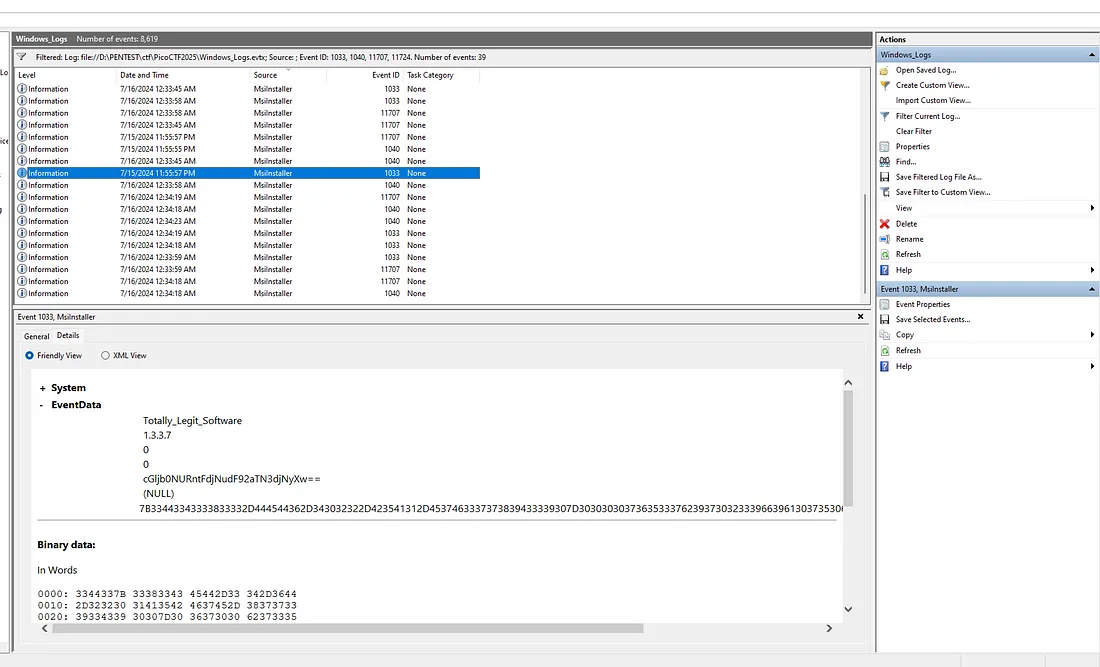
Task: Click the Binary data: heading
Action: point(66,545)
